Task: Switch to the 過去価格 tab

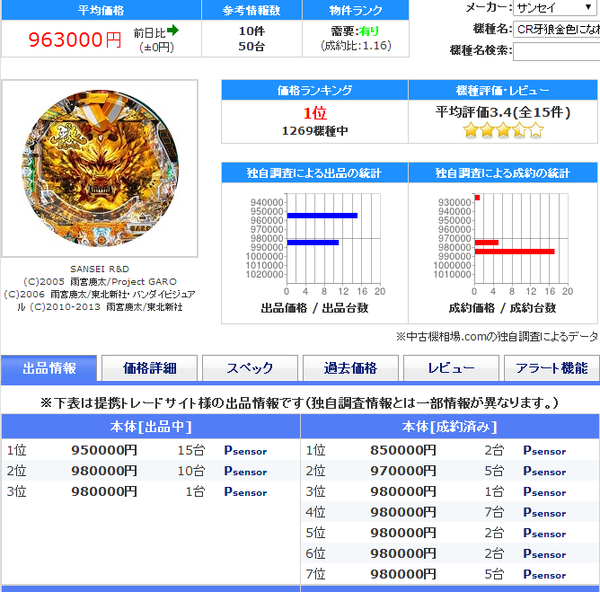Action: pyautogui.click(x=351, y=368)
